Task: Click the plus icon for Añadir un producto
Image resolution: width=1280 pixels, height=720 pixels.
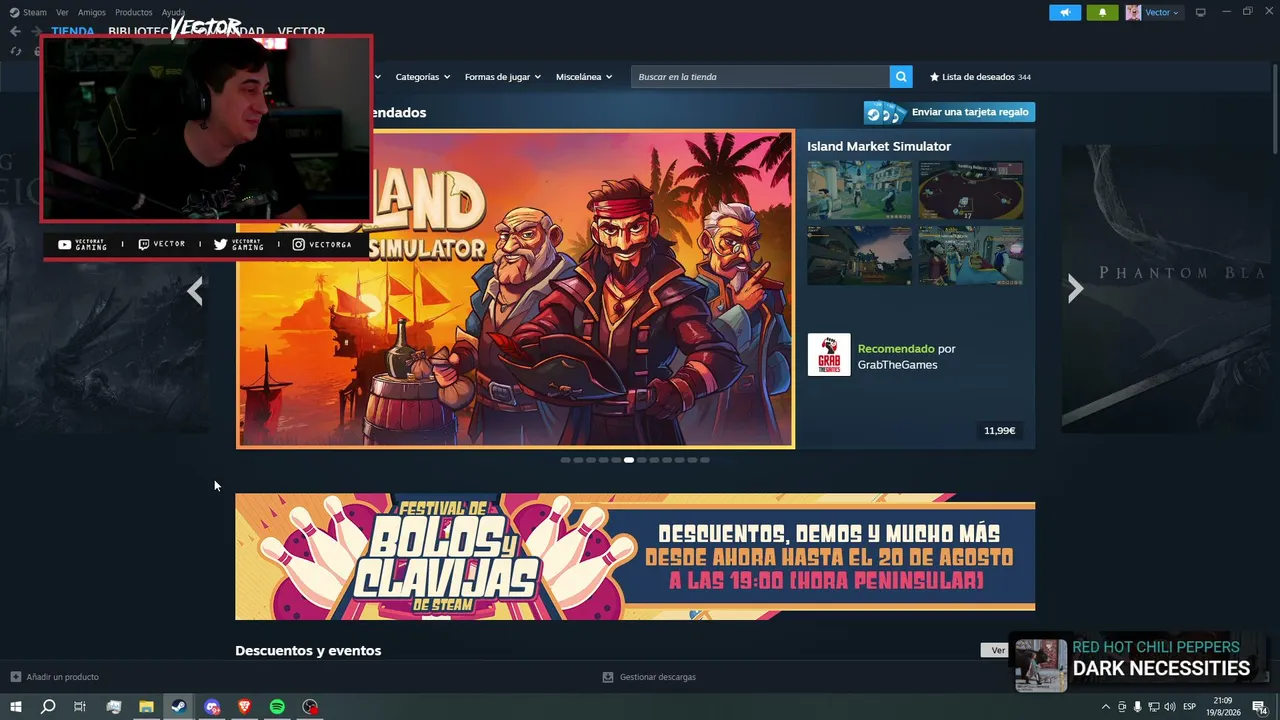Action: (15, 677)
